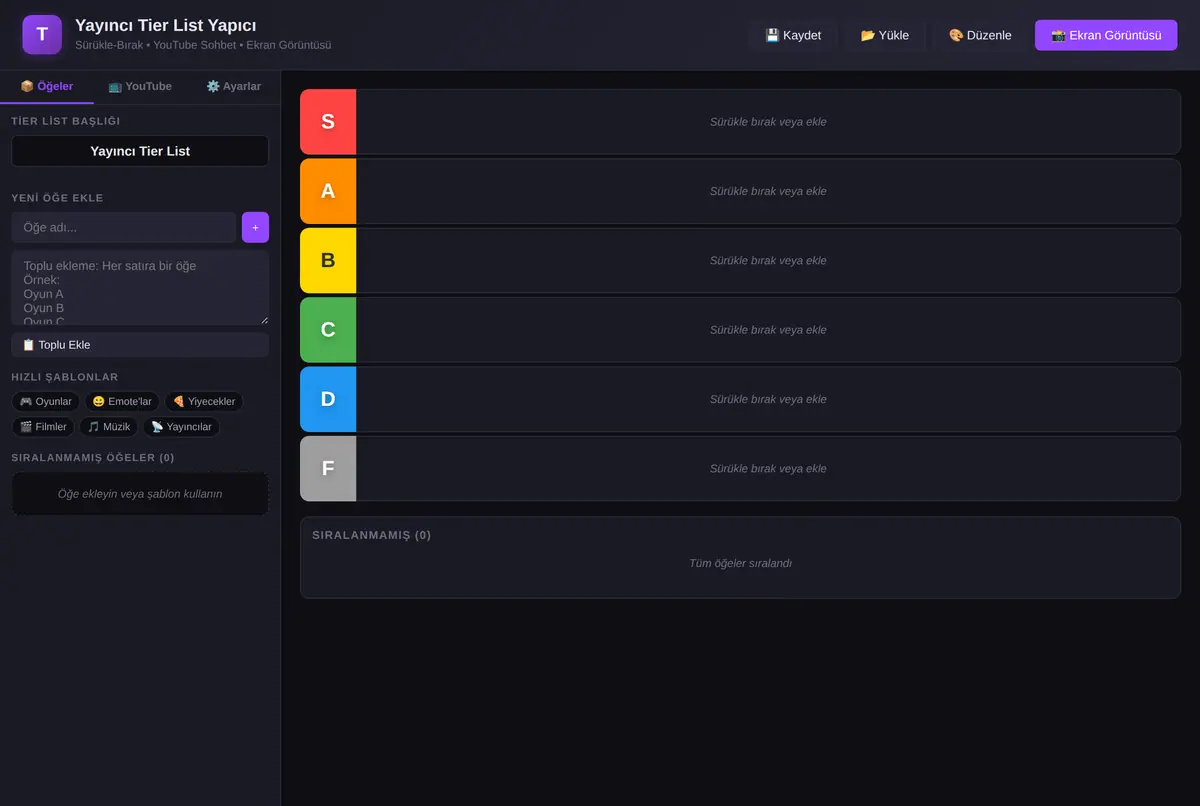Click the D tier drop area
1200x806 pixels.
(x=768, y=399)
